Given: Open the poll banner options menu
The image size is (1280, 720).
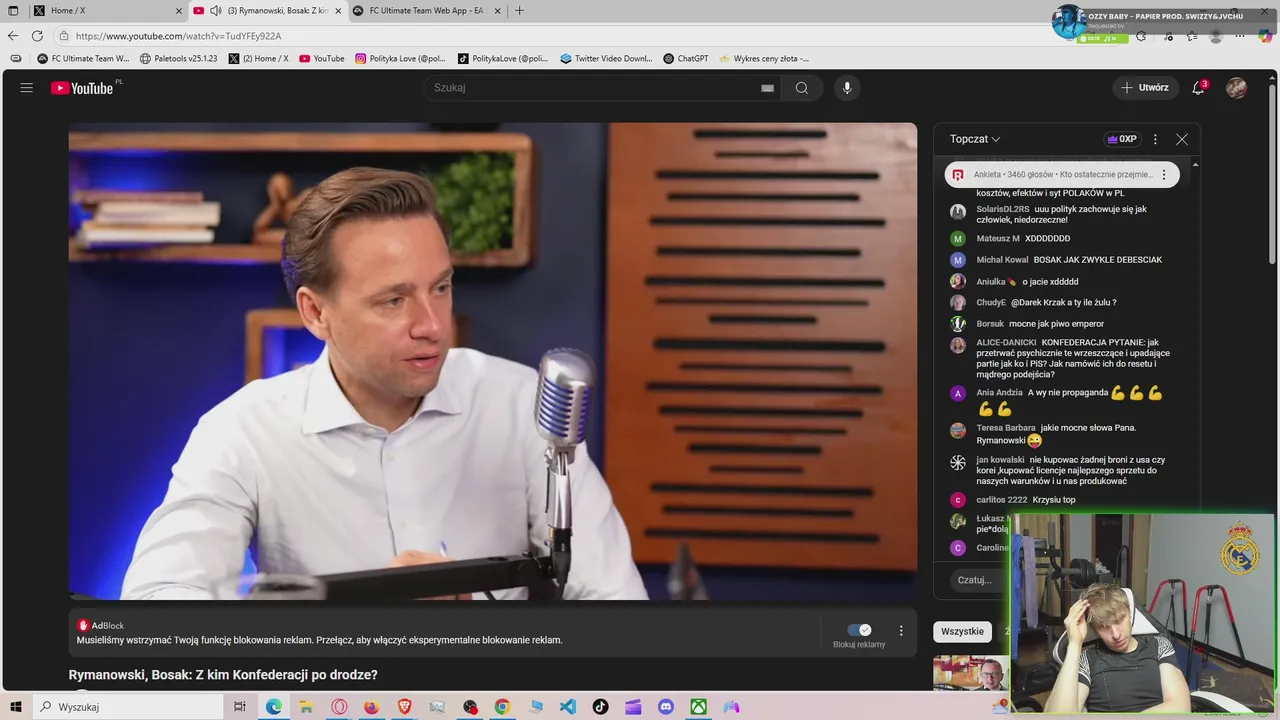Looking at the screenshot, I should coord(1163,175).
